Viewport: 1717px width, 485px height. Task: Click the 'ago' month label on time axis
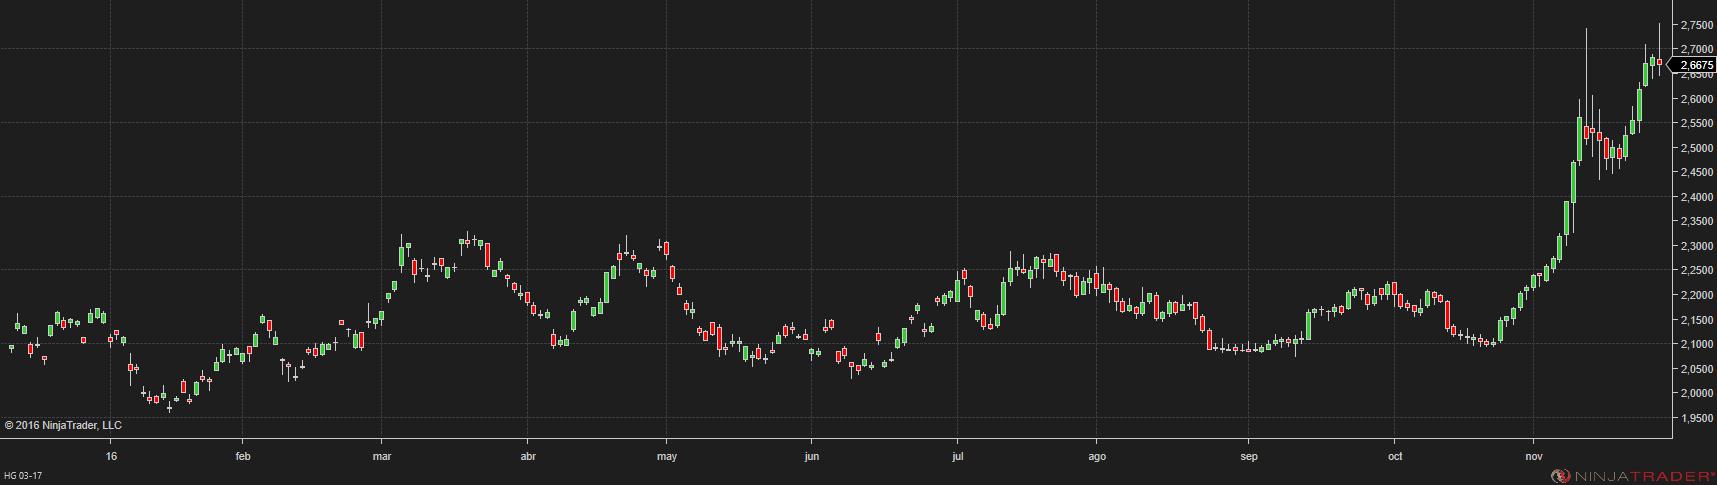1097,457
